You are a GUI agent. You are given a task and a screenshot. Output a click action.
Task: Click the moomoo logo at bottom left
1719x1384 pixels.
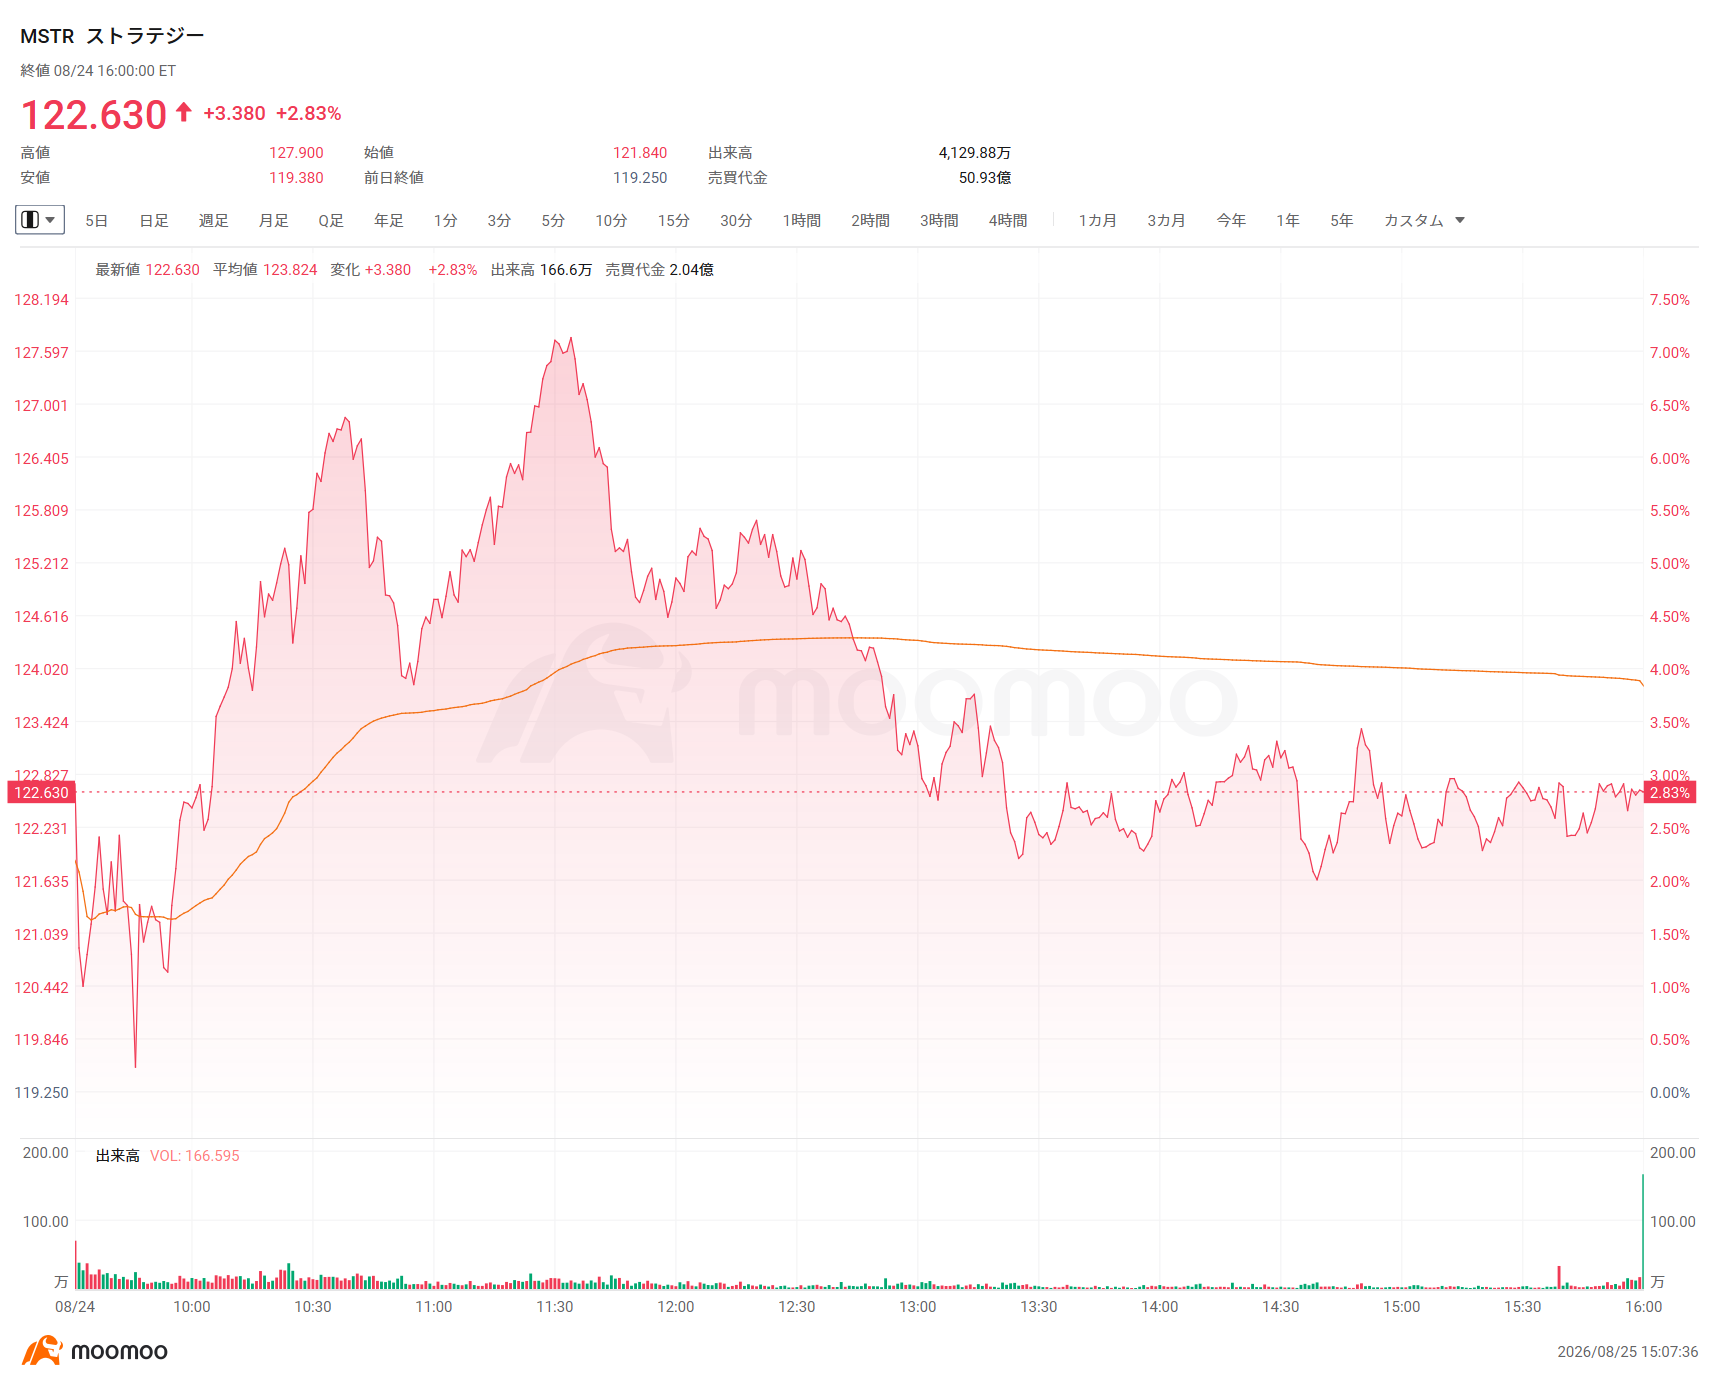click(x=95, y=1351)
